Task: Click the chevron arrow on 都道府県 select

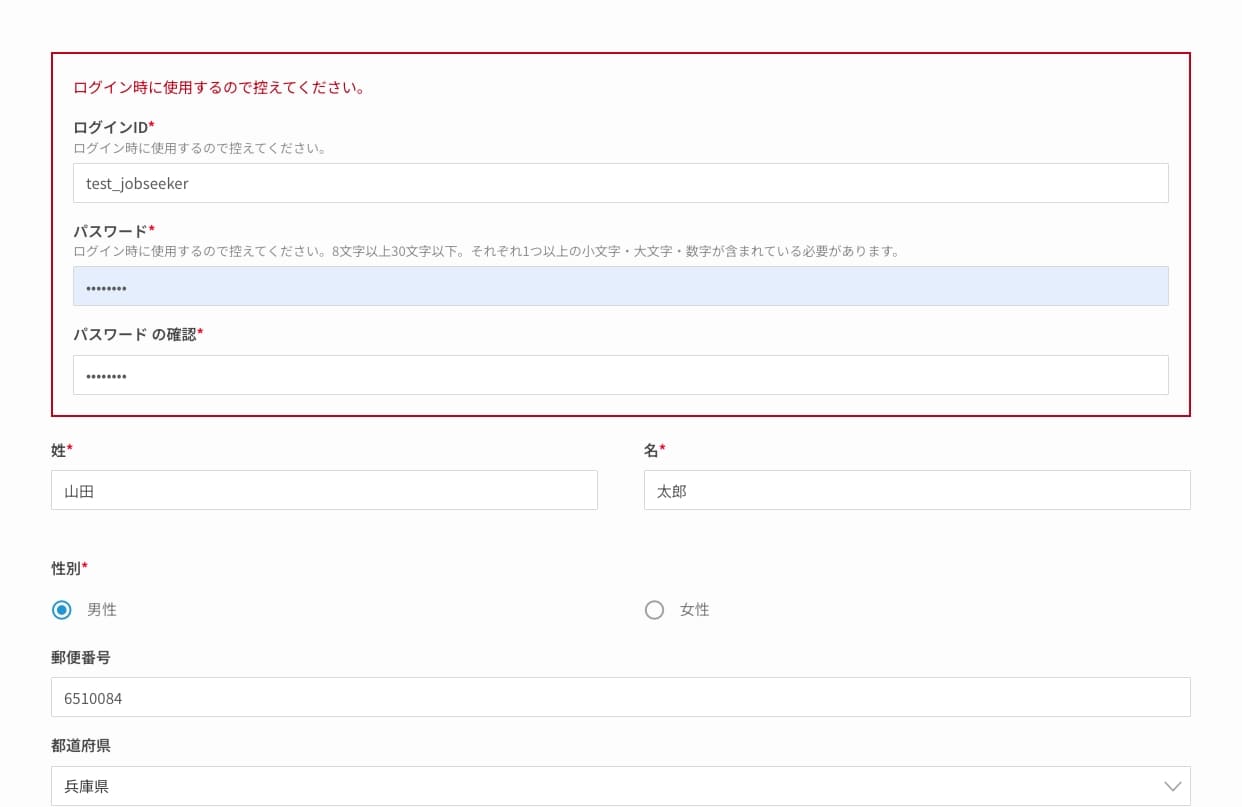Action: pos(1172,786)
